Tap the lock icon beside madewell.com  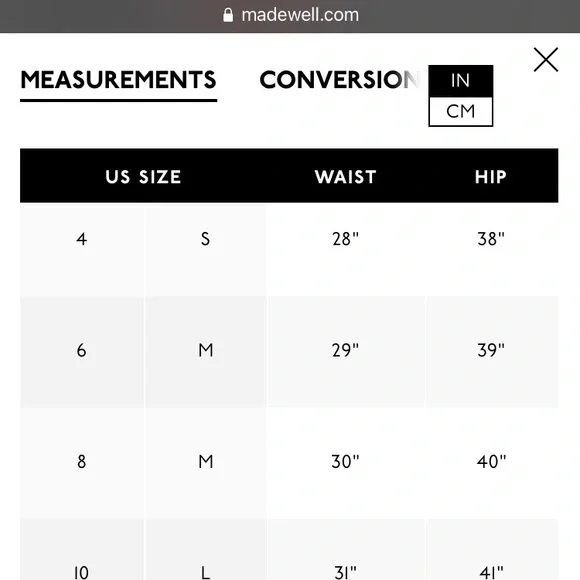tap(228, 16)
